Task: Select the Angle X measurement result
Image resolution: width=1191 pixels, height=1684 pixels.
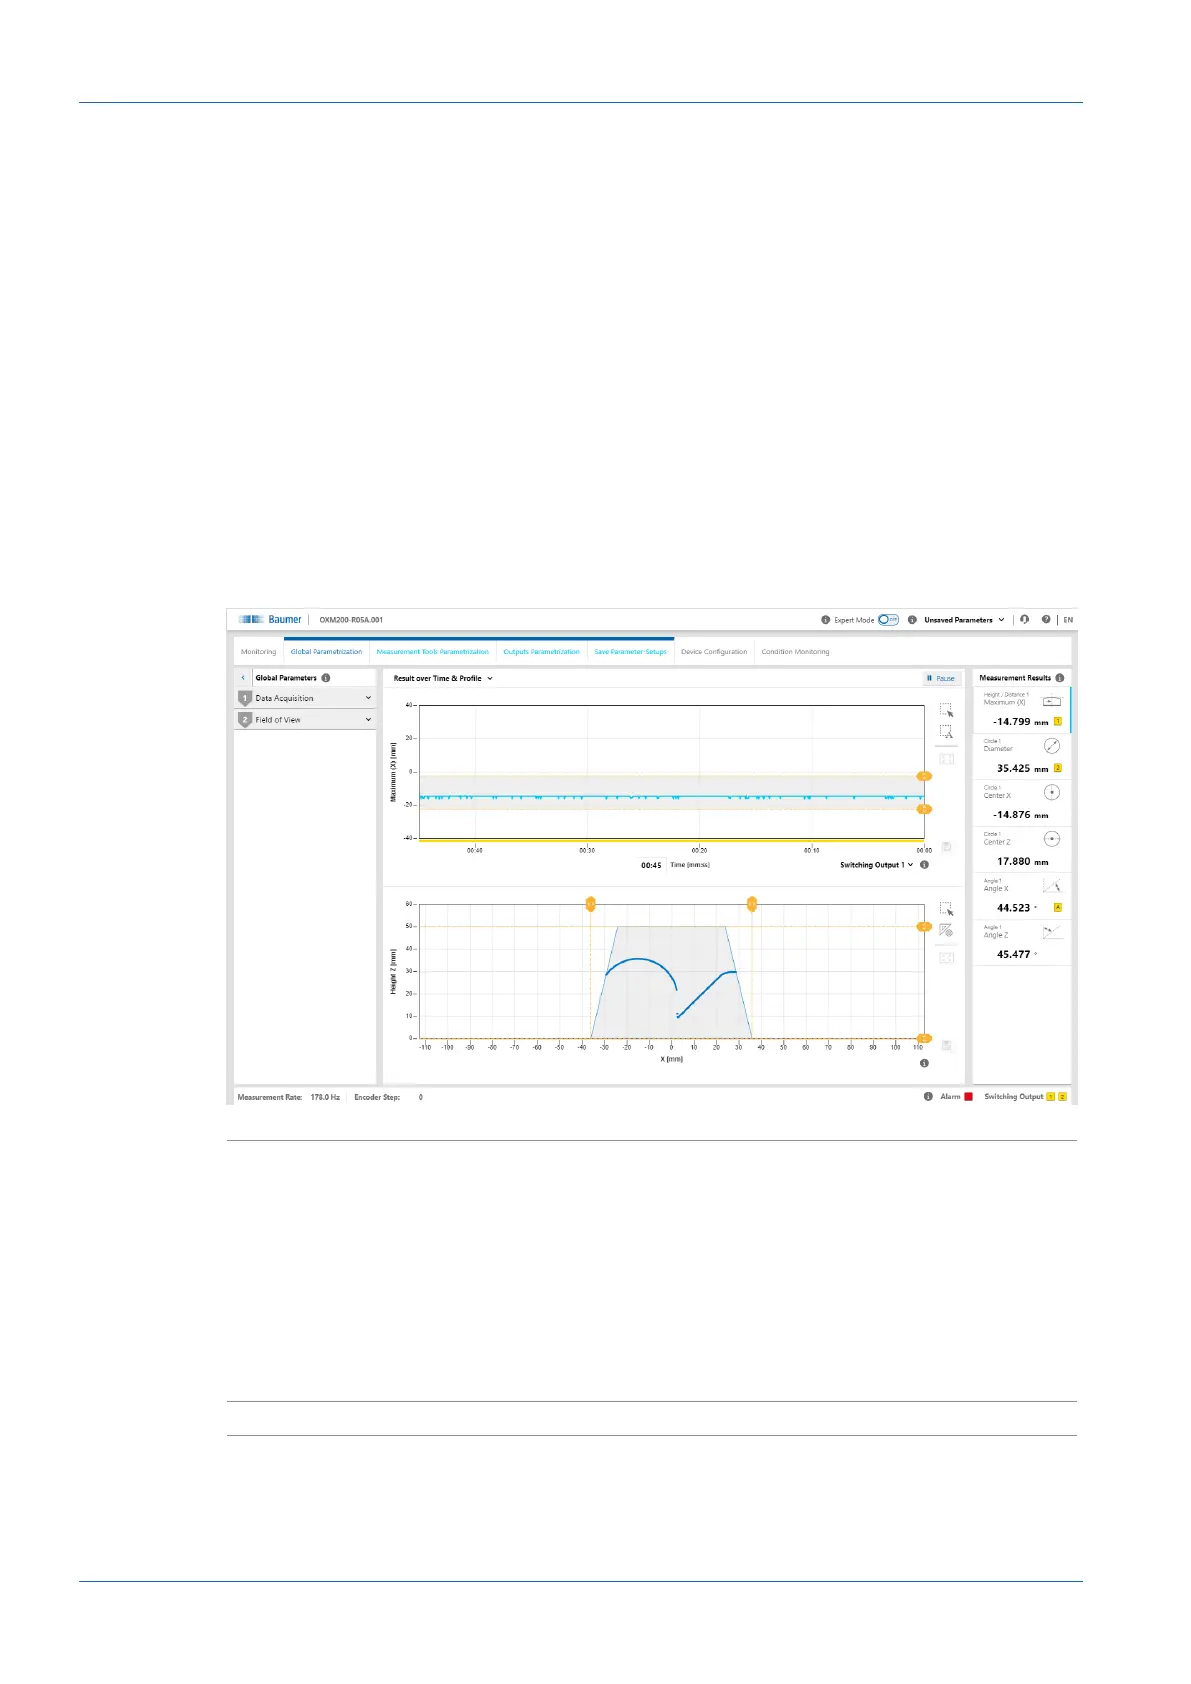Action: click(1022, 896)
